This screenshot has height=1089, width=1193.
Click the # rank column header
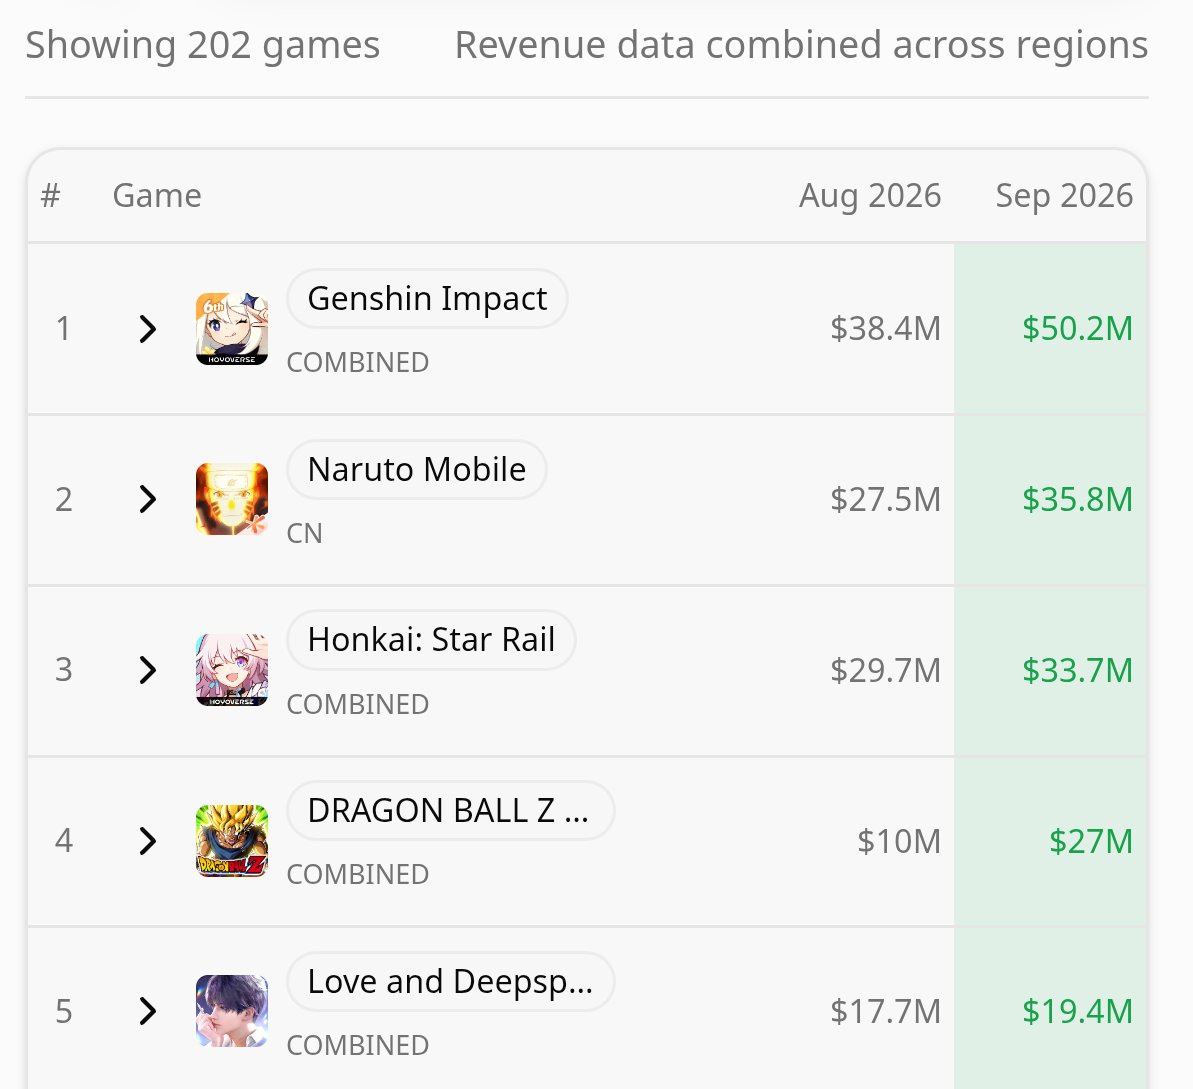[x=50, y=196]
